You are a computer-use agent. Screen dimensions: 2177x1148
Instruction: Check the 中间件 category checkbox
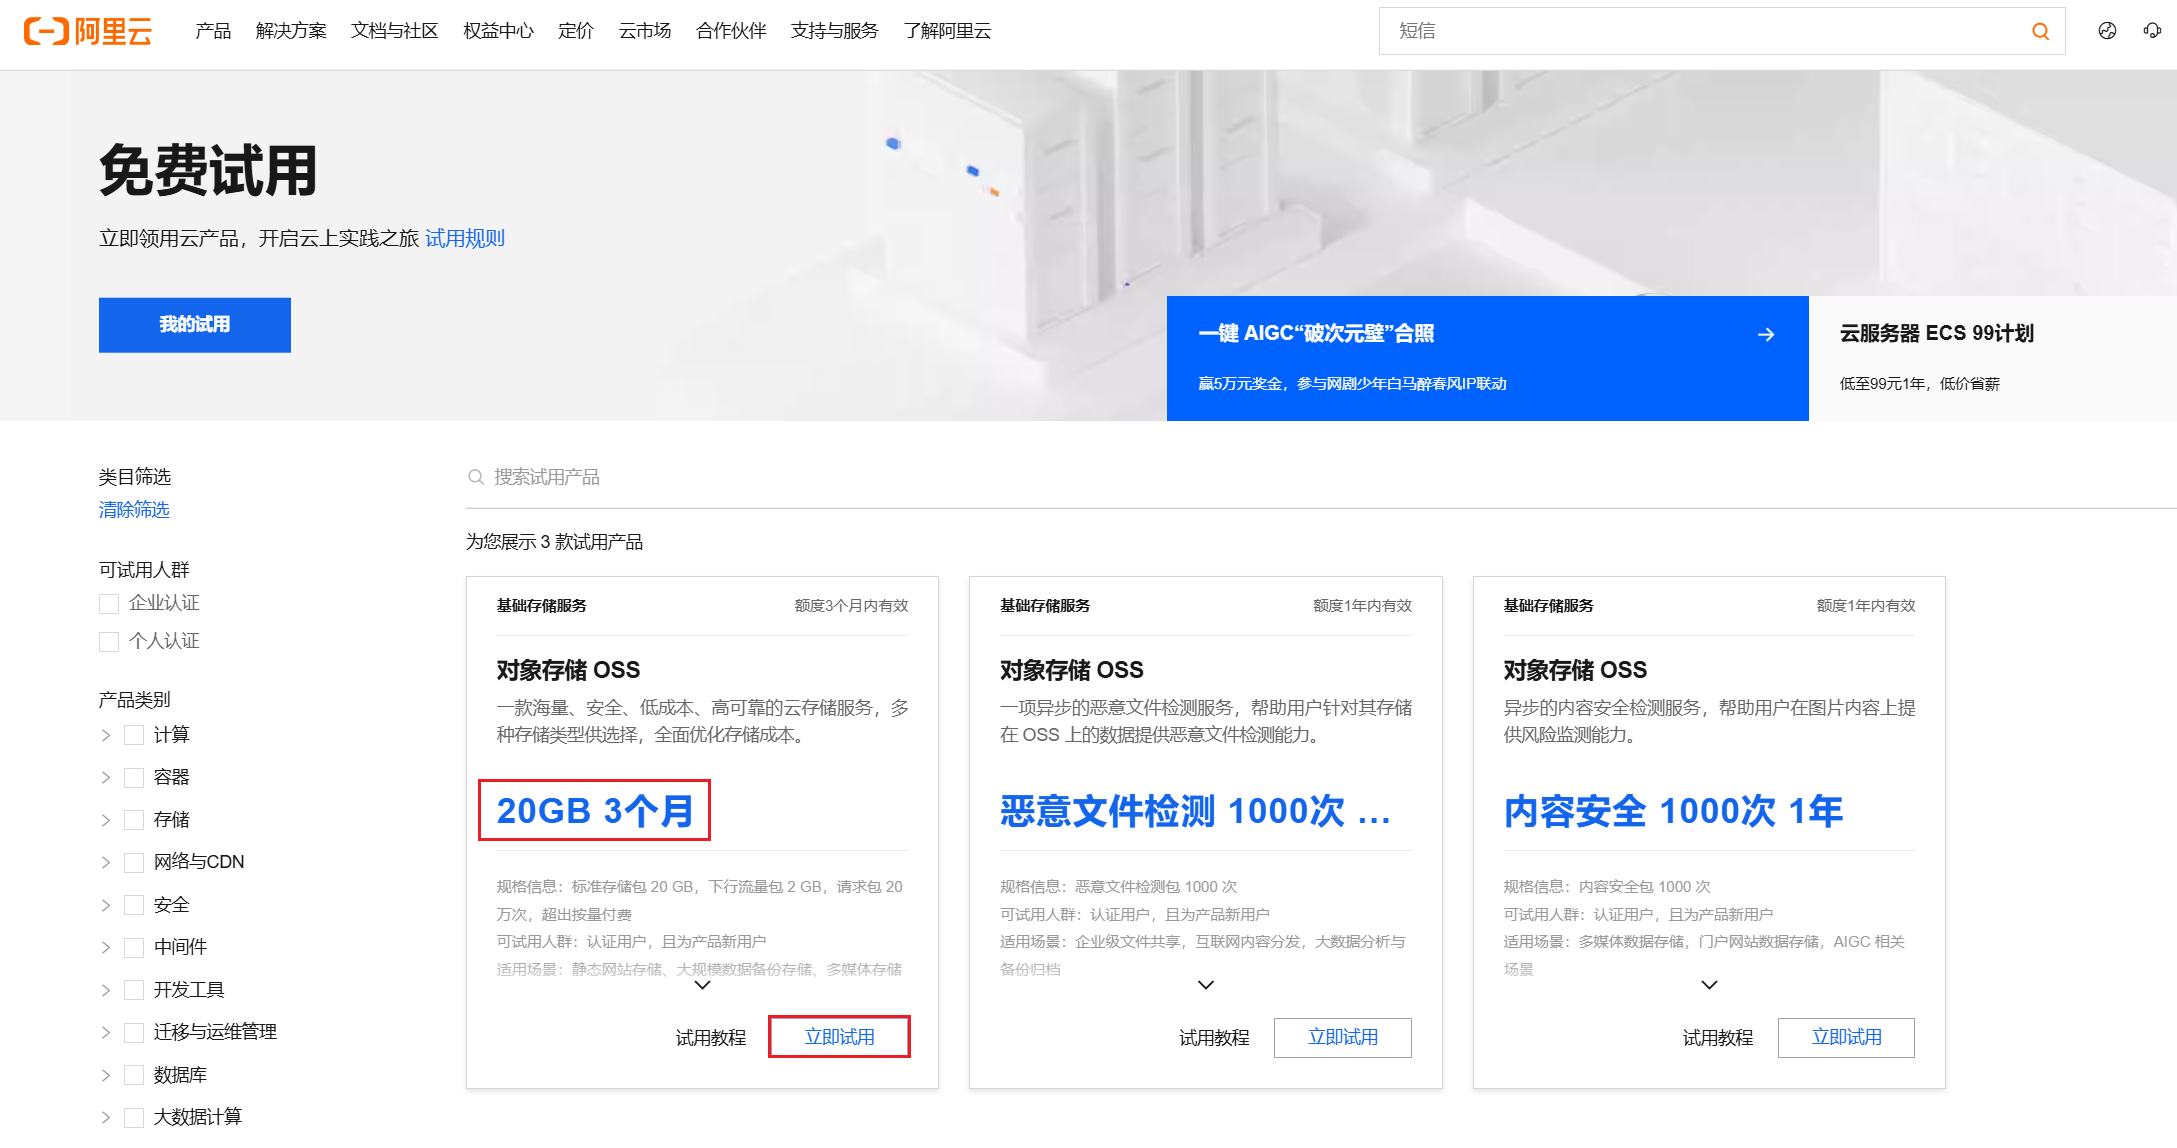(134, 947)
